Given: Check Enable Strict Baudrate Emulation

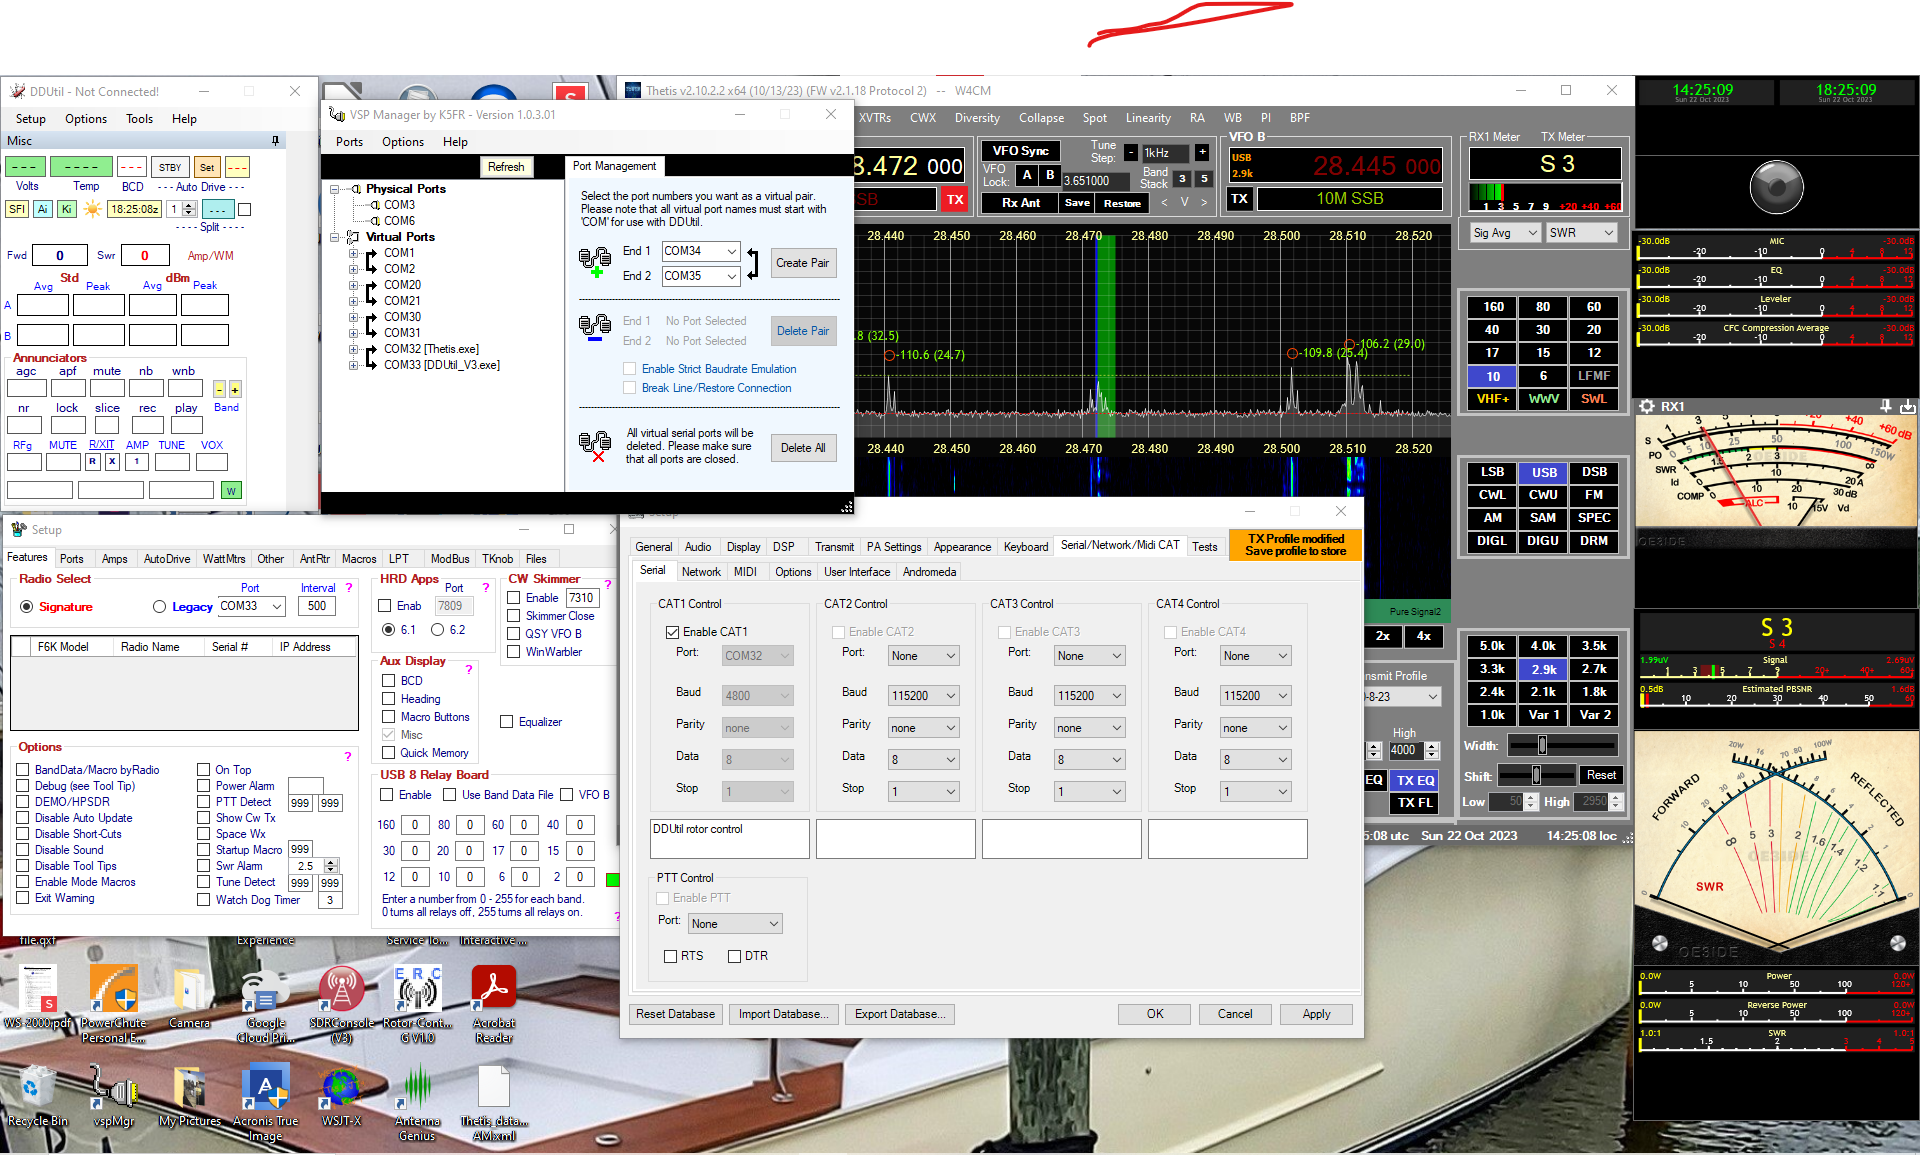Looking at the screenshot, I should click(630, 369).
